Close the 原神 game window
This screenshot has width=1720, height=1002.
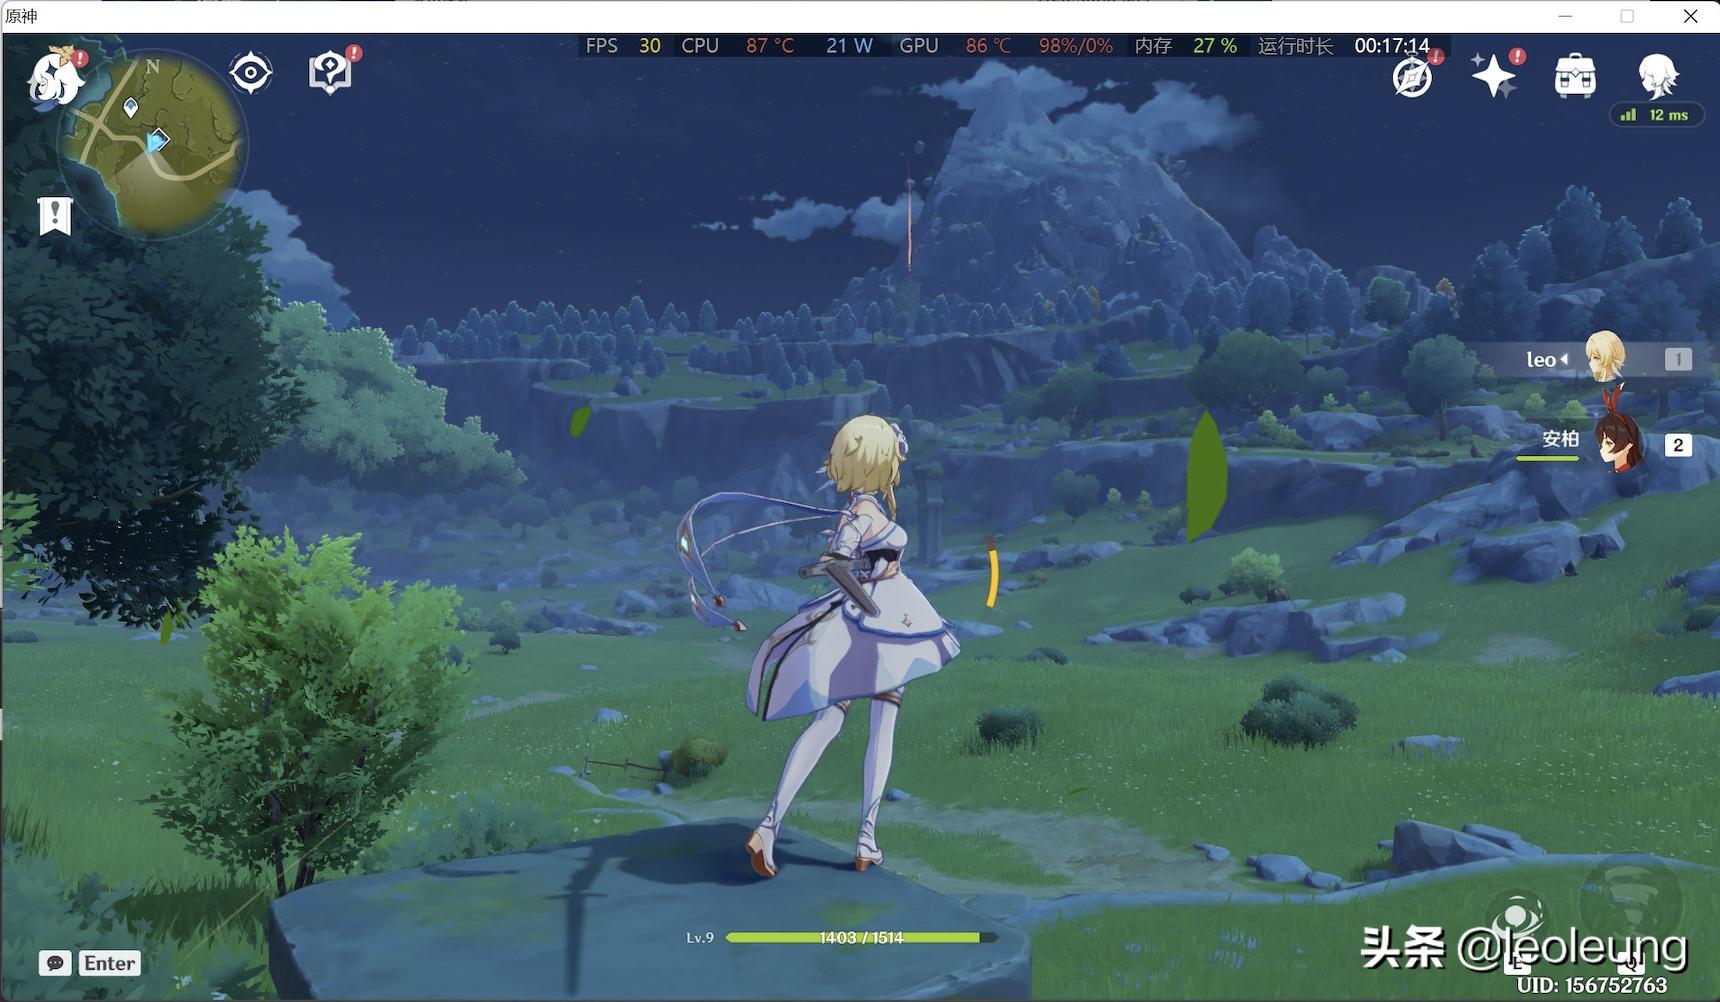pos(1690,16)
